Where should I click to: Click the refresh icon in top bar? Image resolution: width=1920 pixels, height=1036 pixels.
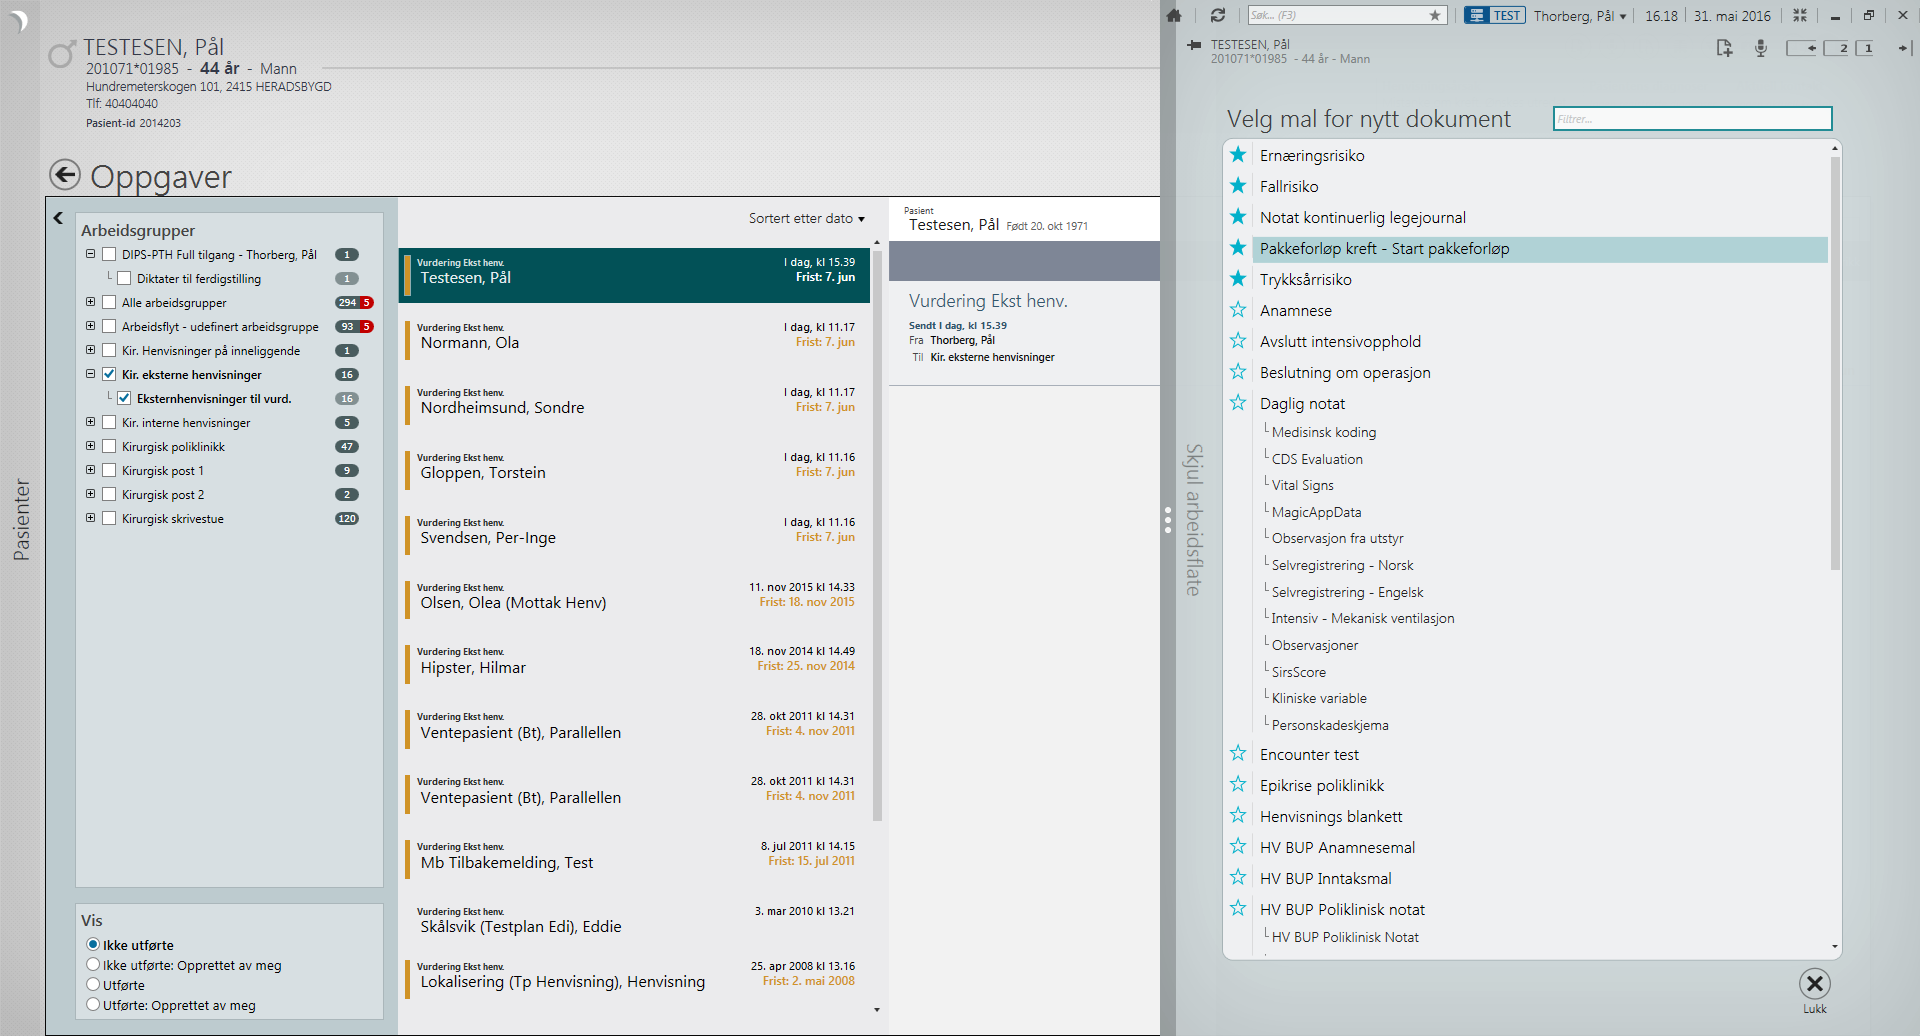coord(1217,15)
